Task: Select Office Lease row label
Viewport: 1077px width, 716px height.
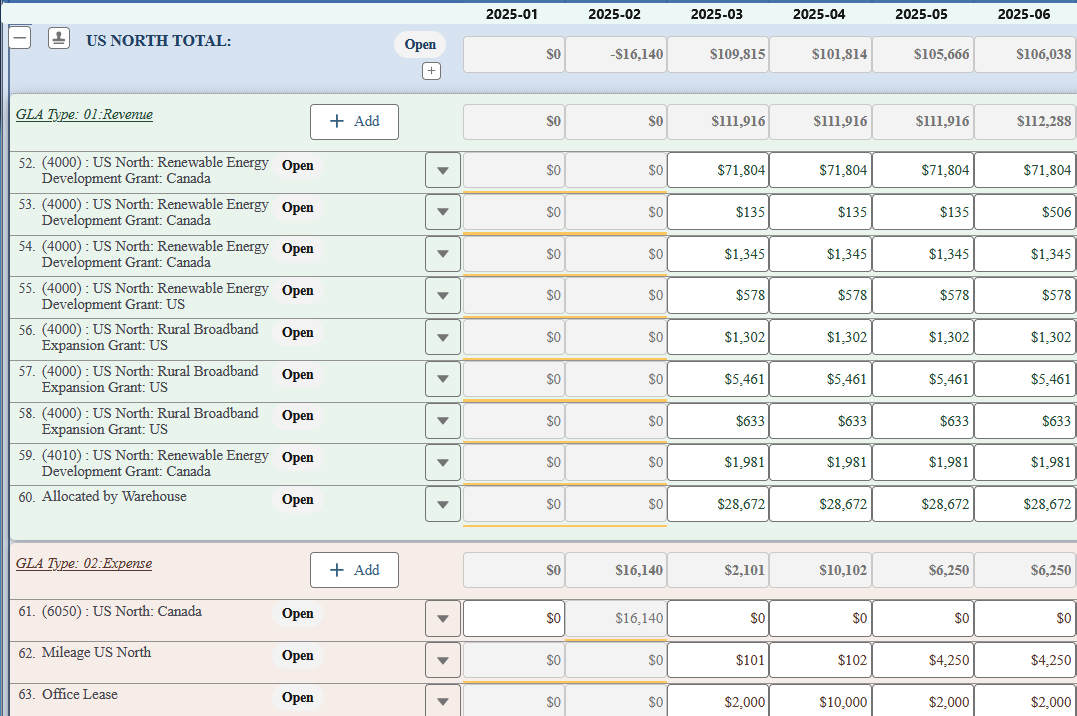Action: pyautogui.click(x=80, y=694)
